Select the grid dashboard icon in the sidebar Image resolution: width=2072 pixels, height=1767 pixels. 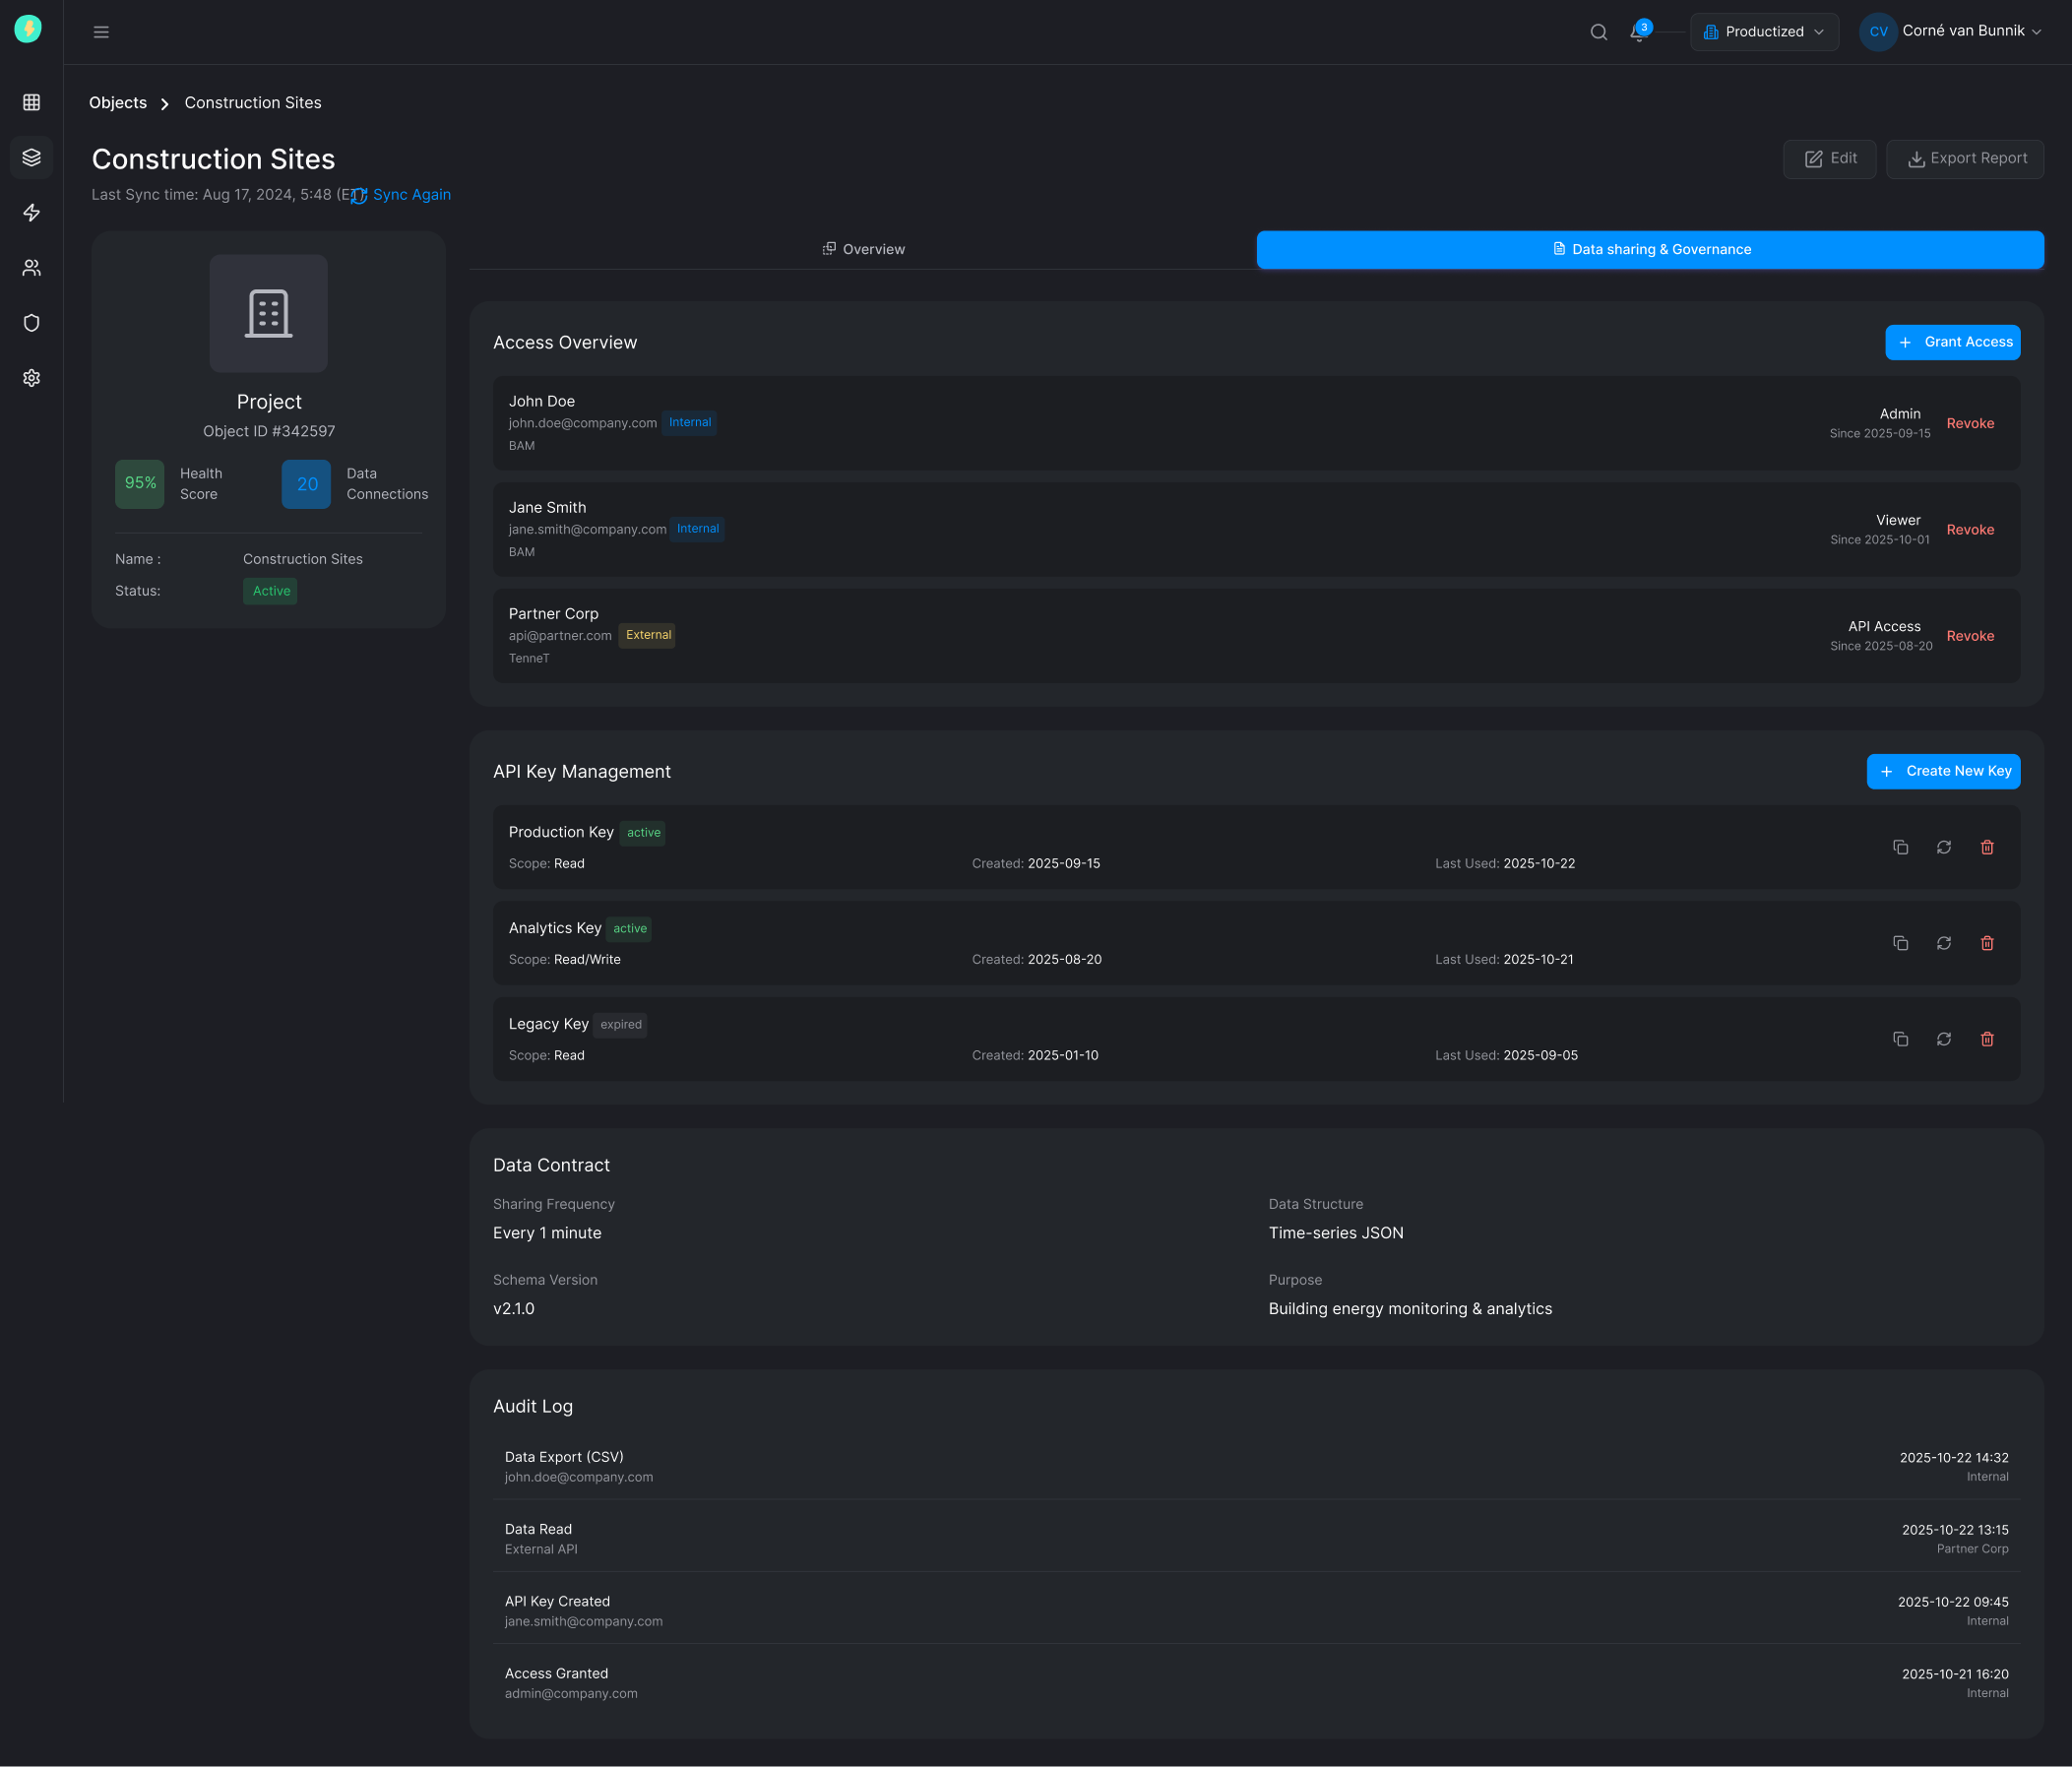pyautogui.click(x=31, y=101)
